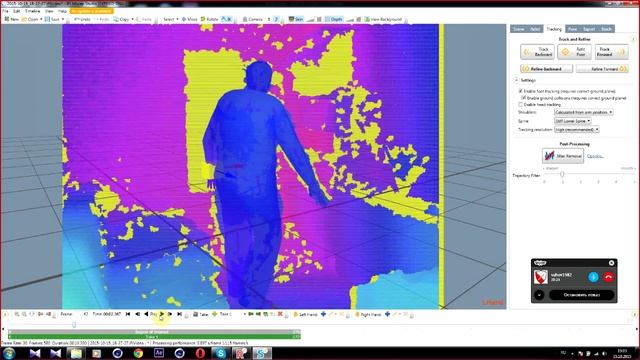Switch to the Pose tab
This screenshot has height=360, width=640.
click(573, 29)
